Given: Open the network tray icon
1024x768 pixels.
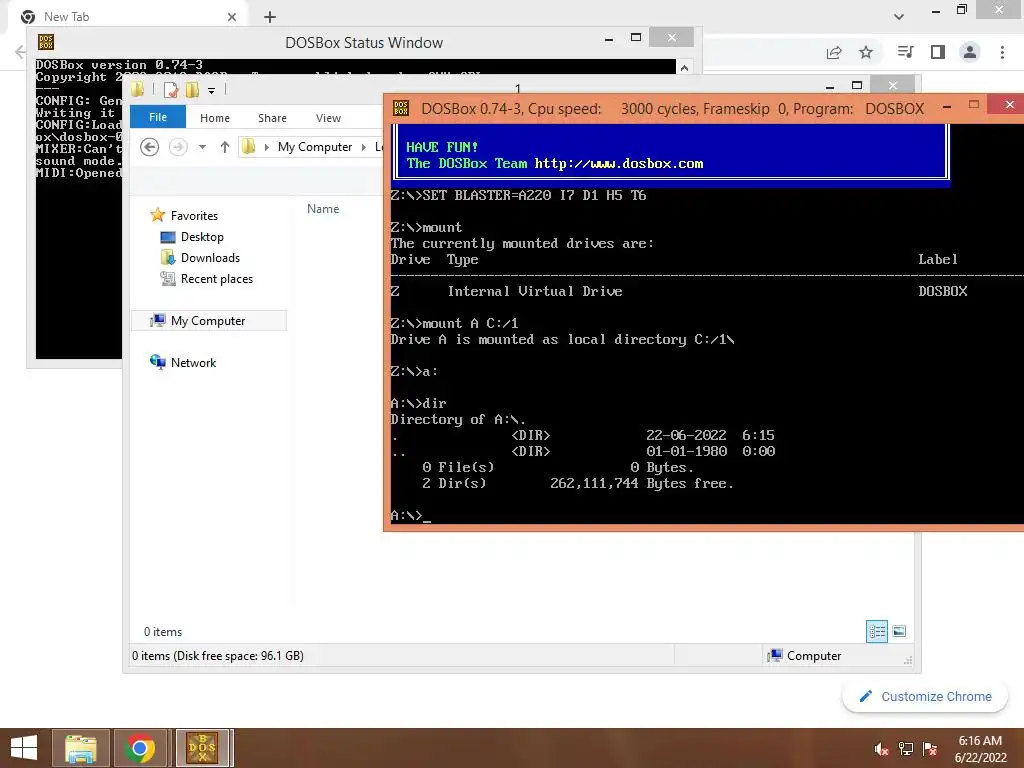Looking at the screenshot, I should (x=905, y=749).
